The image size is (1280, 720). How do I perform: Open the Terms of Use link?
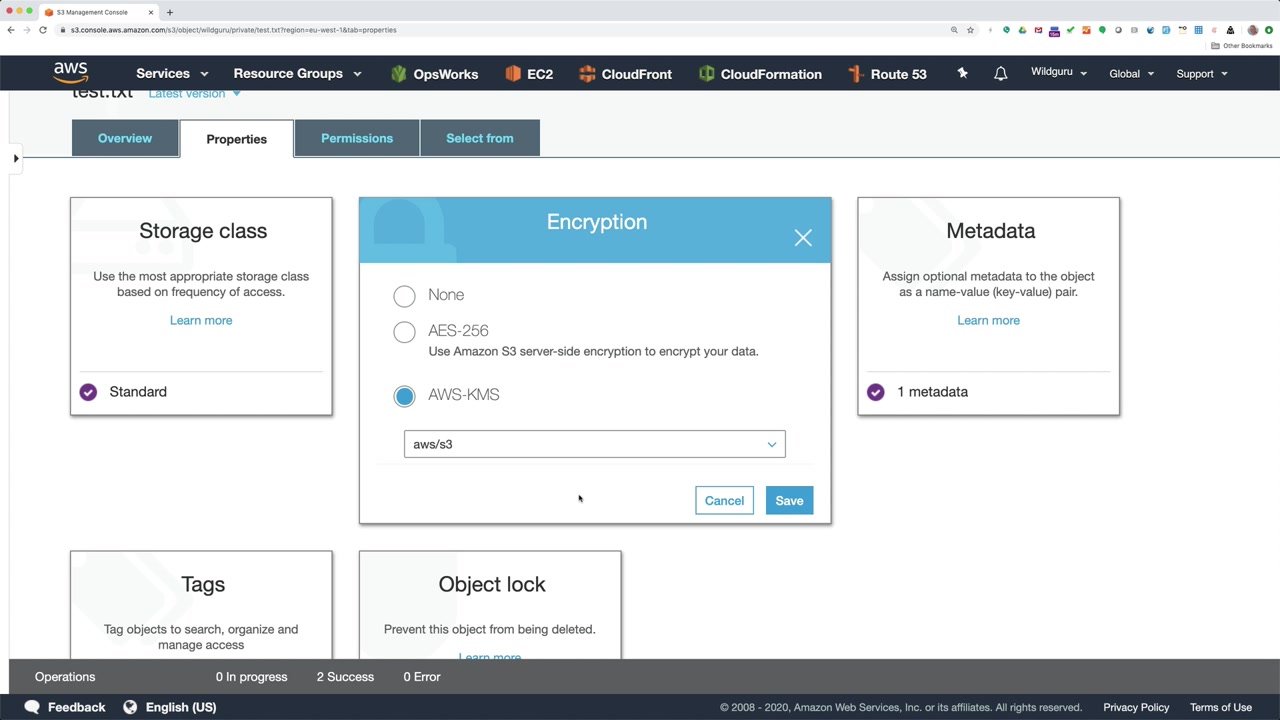1221,707
